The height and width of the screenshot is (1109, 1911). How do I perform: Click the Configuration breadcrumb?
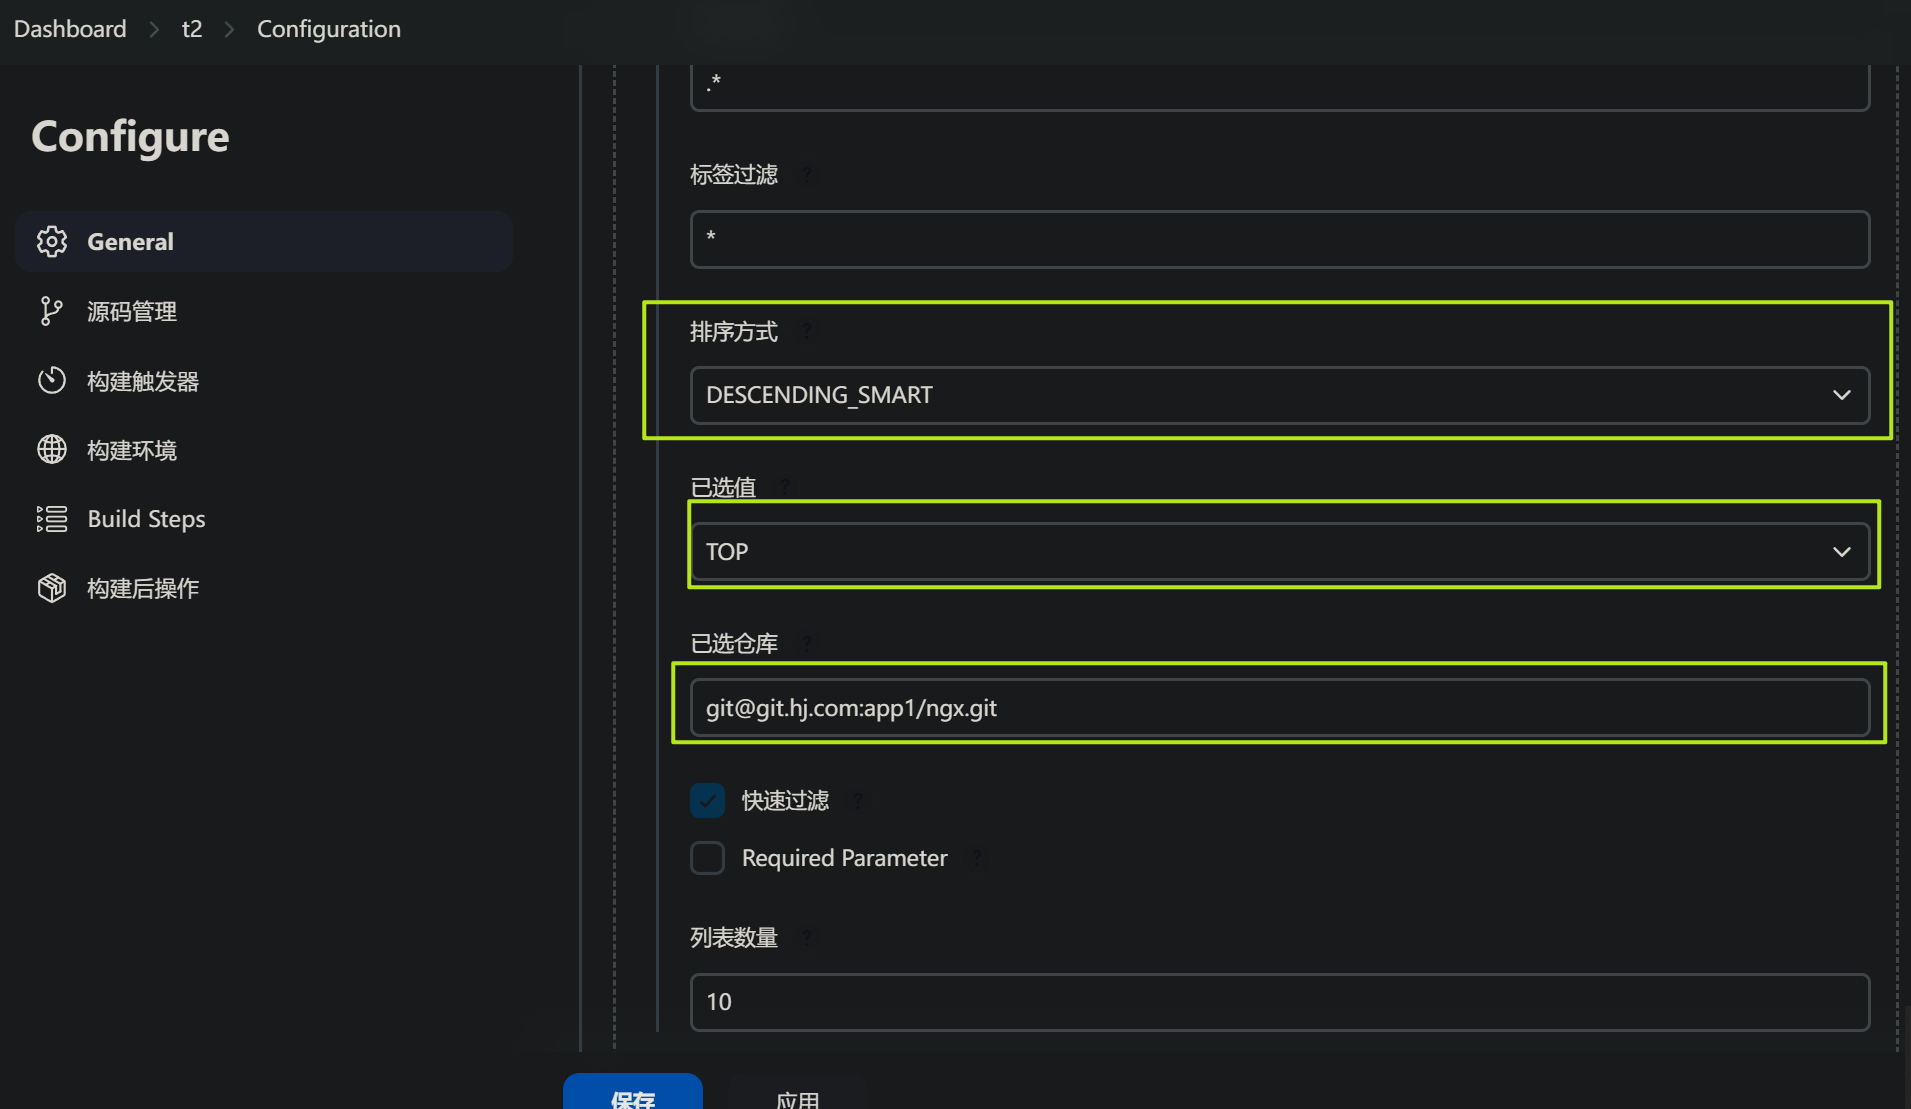(329, 29)
